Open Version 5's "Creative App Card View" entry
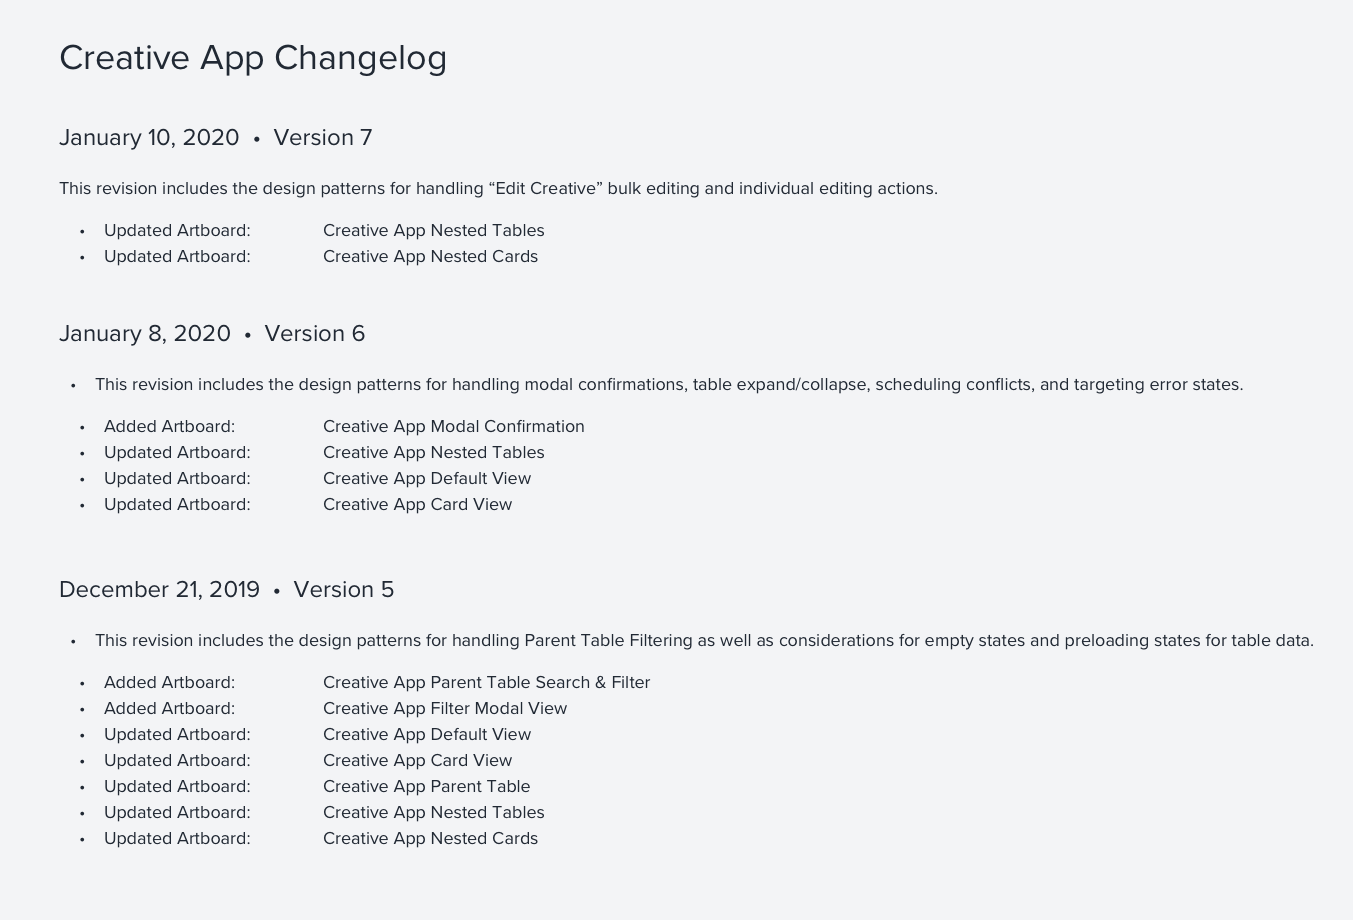The image size is (1353, 920). 417,761
